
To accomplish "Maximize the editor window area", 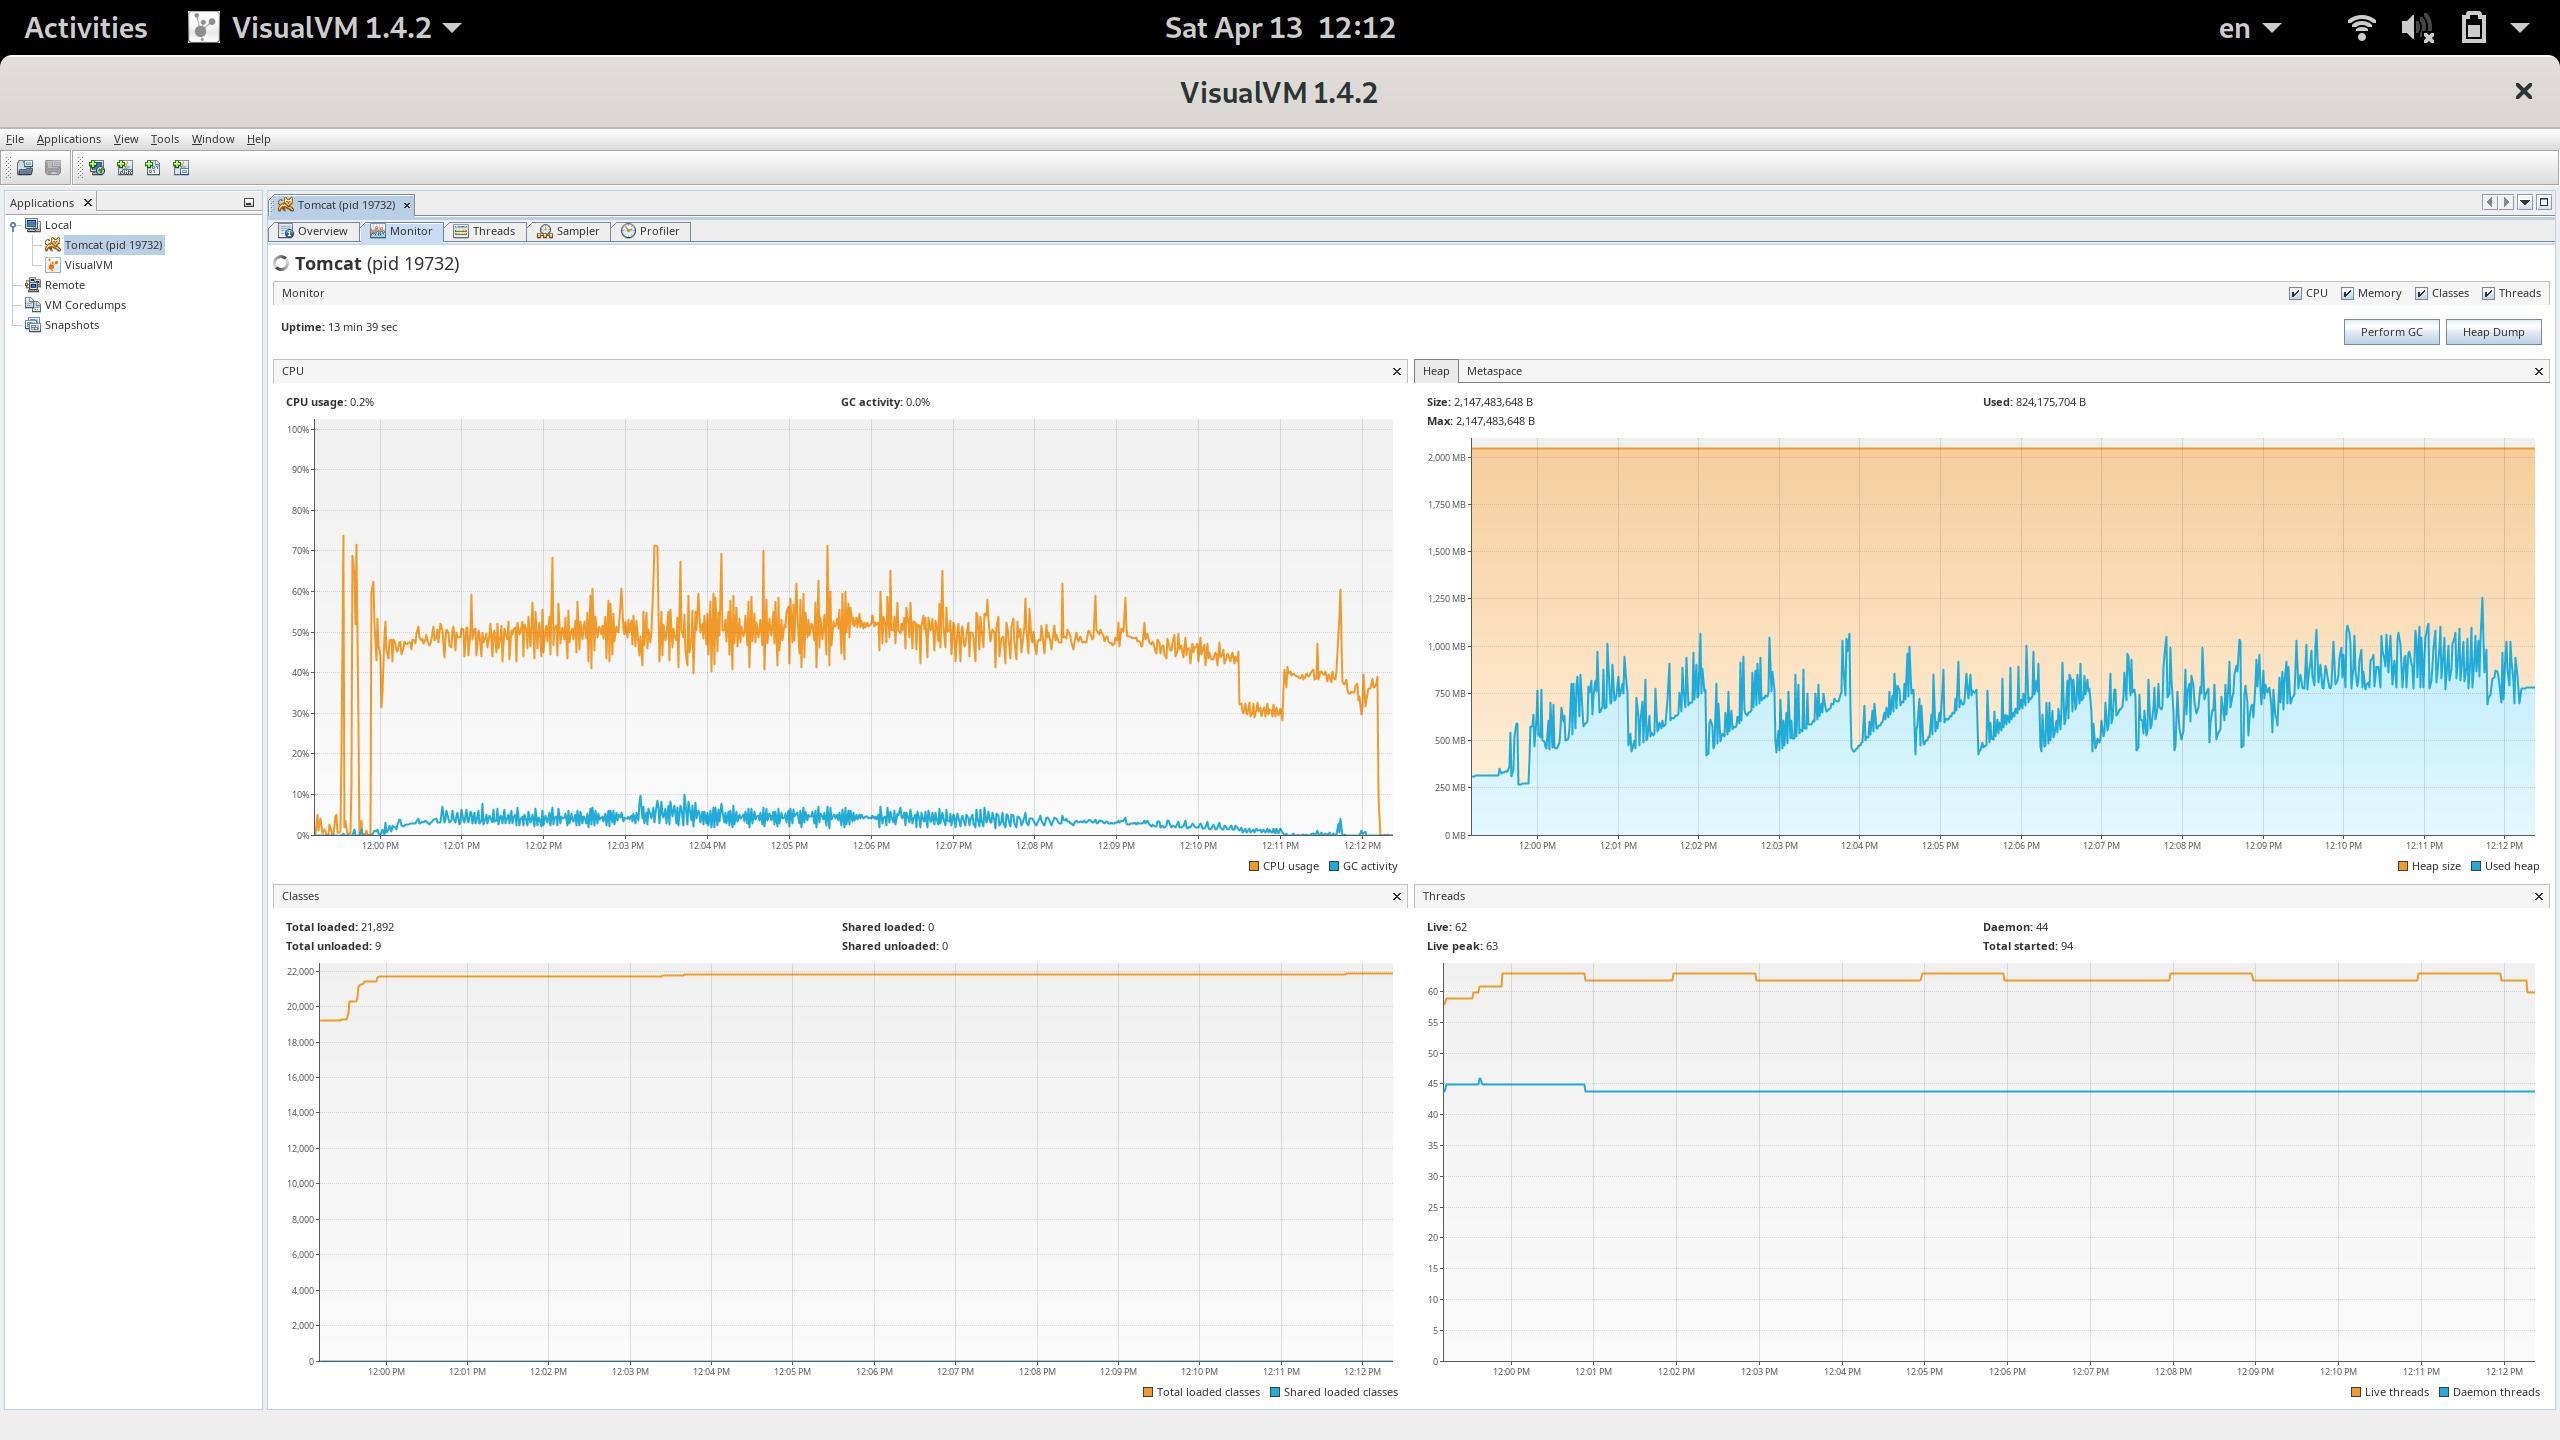I will click(2544, 203).
